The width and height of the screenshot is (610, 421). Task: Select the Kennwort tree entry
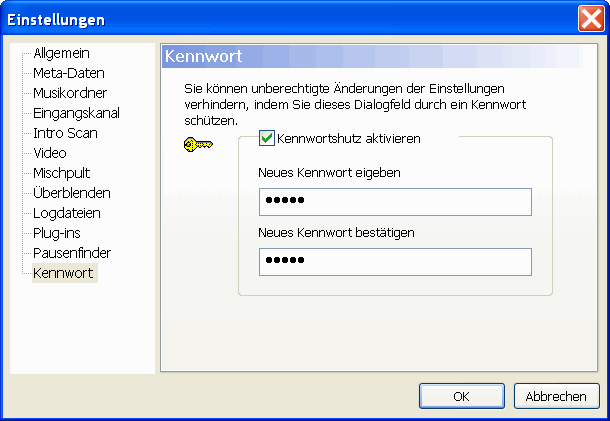pyautogui.click(x=64, y=273)
